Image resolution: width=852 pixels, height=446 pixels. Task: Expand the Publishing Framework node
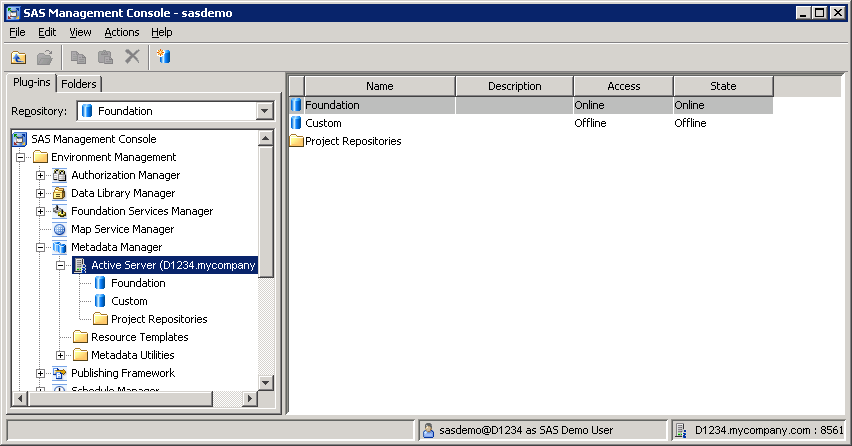[40, 373]
